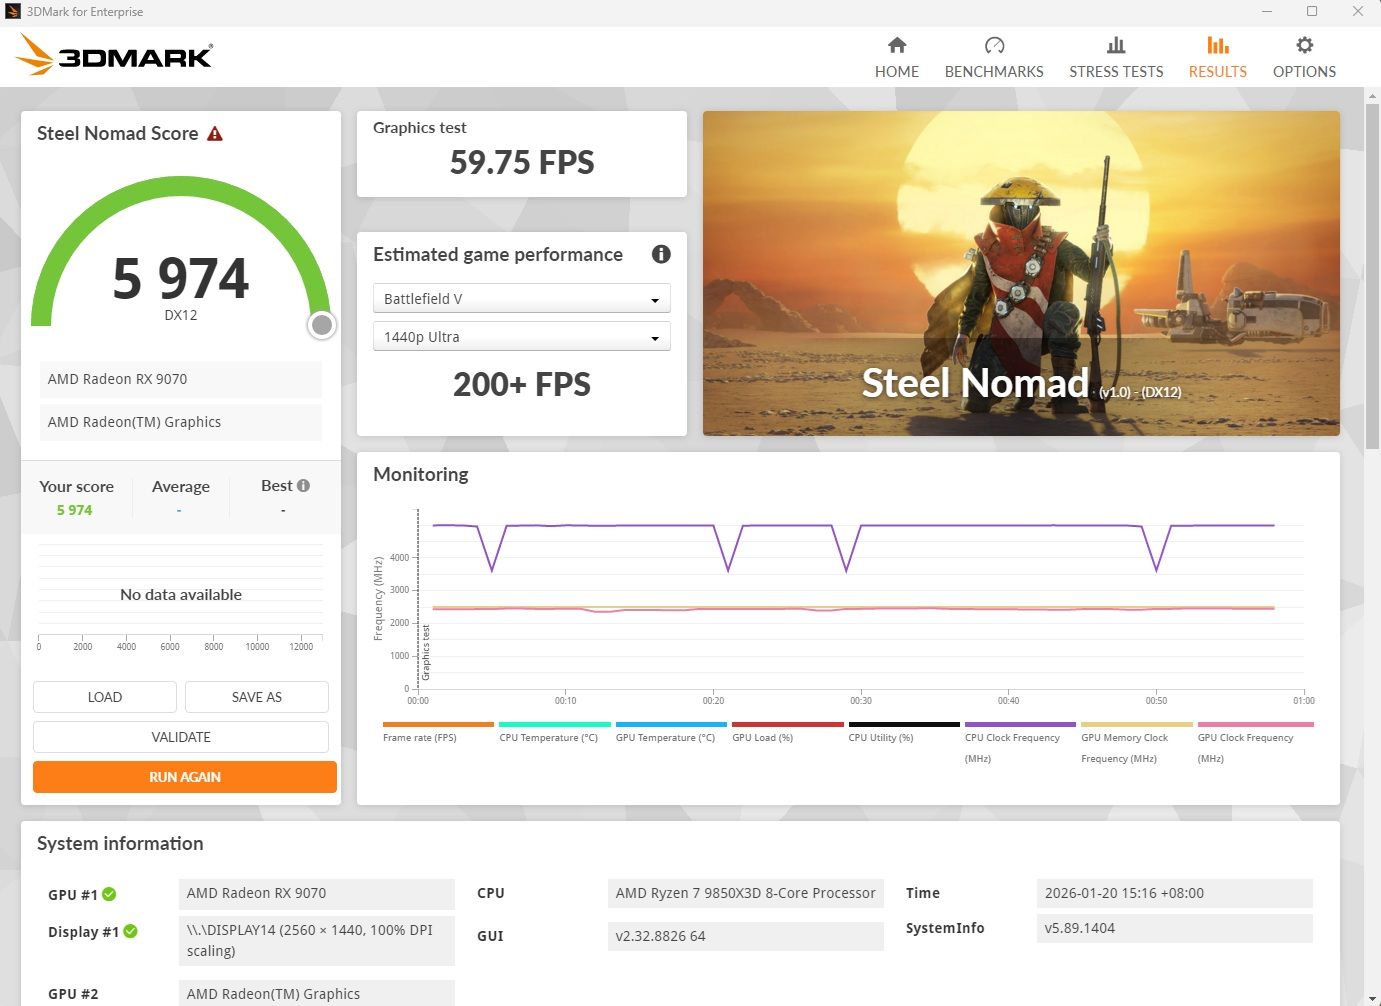Expand the 1440p Ultra resolution dropdown
This screenshot has height=1006, width=1381.
(521, 337)
